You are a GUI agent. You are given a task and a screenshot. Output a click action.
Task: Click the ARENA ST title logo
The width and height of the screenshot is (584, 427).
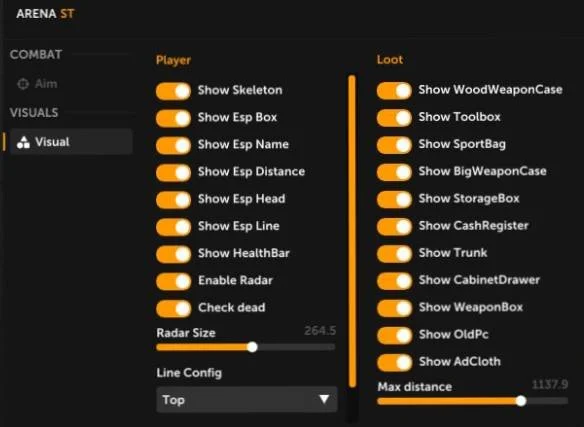click(x=45, y=14)
